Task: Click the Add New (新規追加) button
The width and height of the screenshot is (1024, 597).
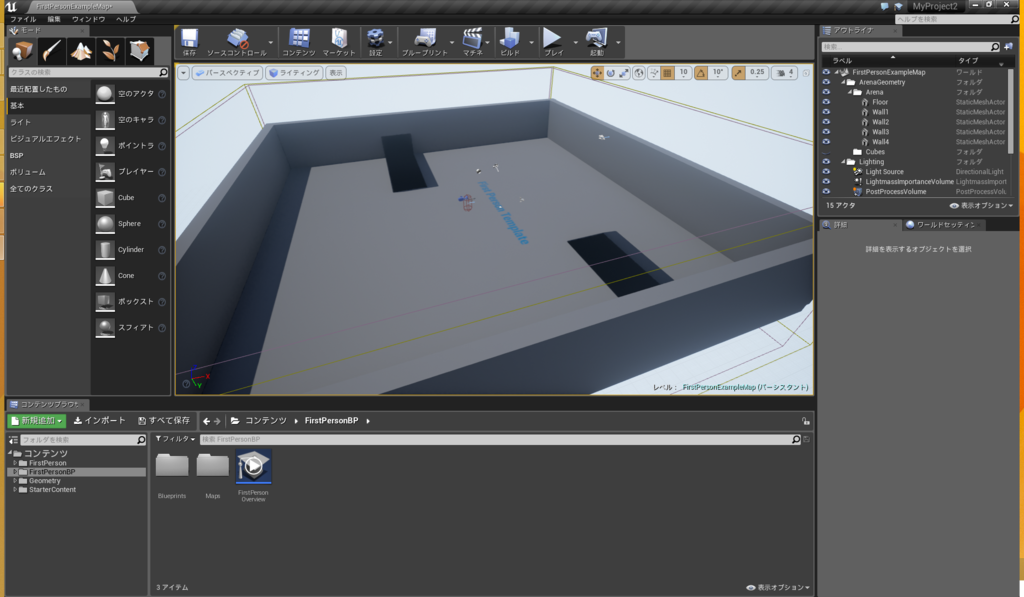Action: (x=37, y=421)
